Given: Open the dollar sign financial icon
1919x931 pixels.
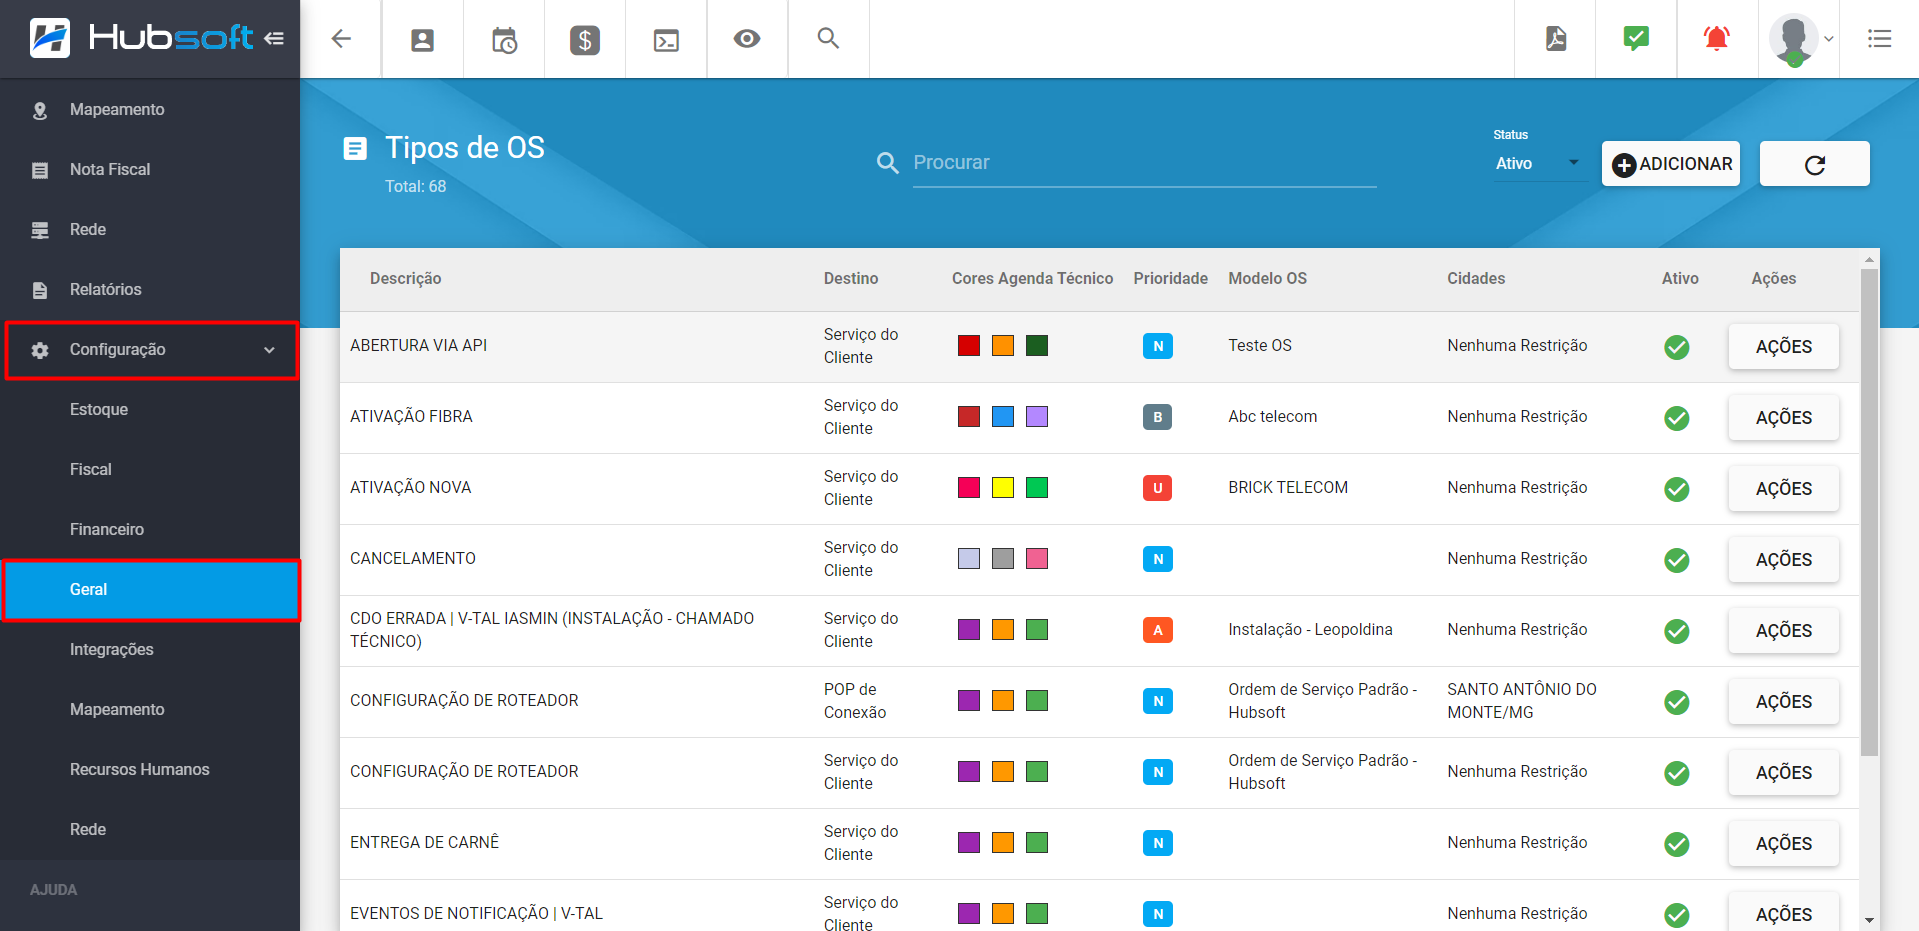Looking at the screenshot, I should pos(585,40).
